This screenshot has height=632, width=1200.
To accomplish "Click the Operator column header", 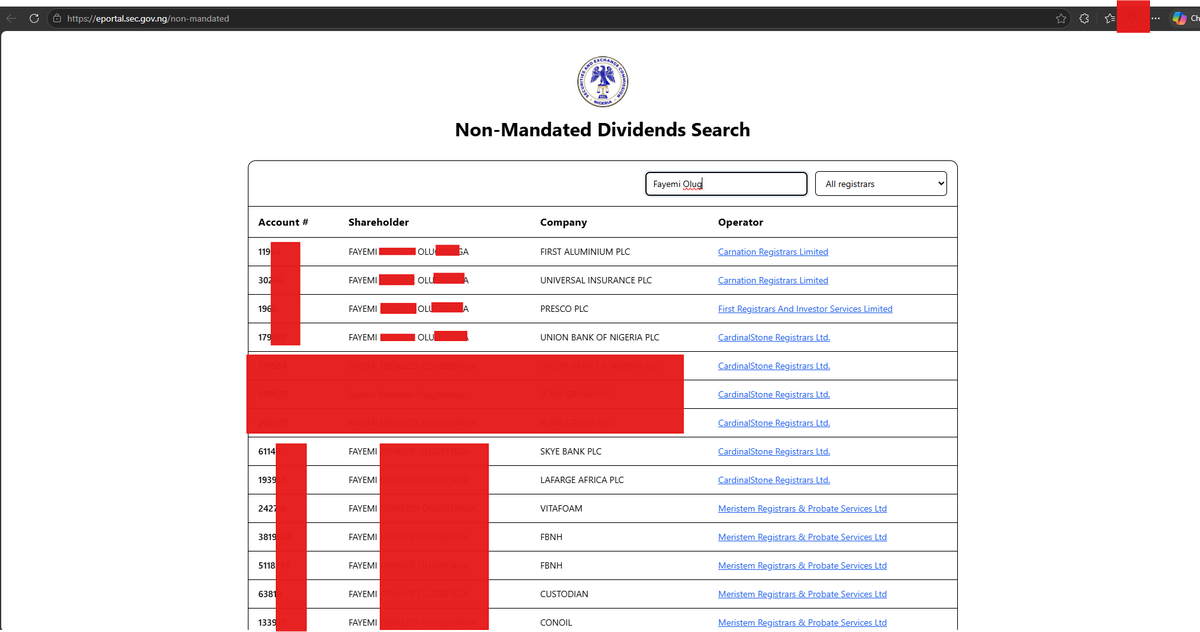I will (x=740, y=222).
